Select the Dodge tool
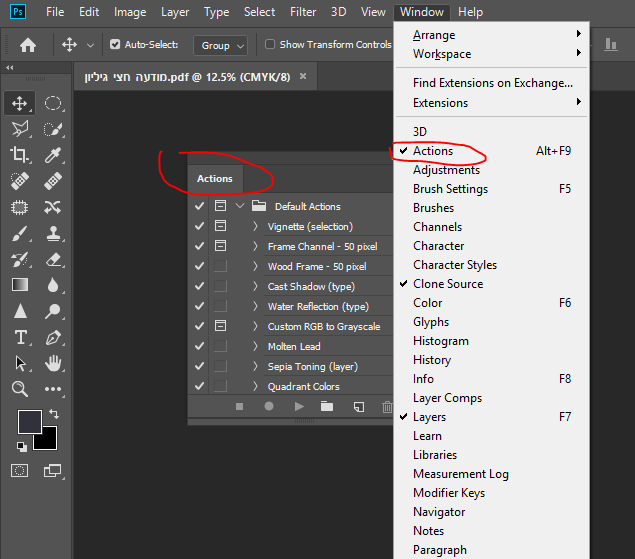Image resolution: width=635 pixels, height=559 pixels. pos(53,311)
